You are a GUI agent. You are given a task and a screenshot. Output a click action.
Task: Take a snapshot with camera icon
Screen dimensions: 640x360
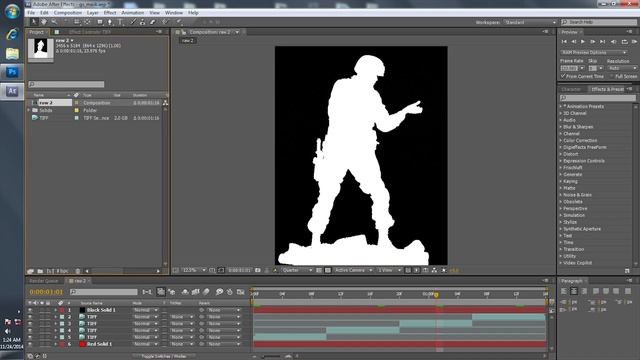point(258,270)
